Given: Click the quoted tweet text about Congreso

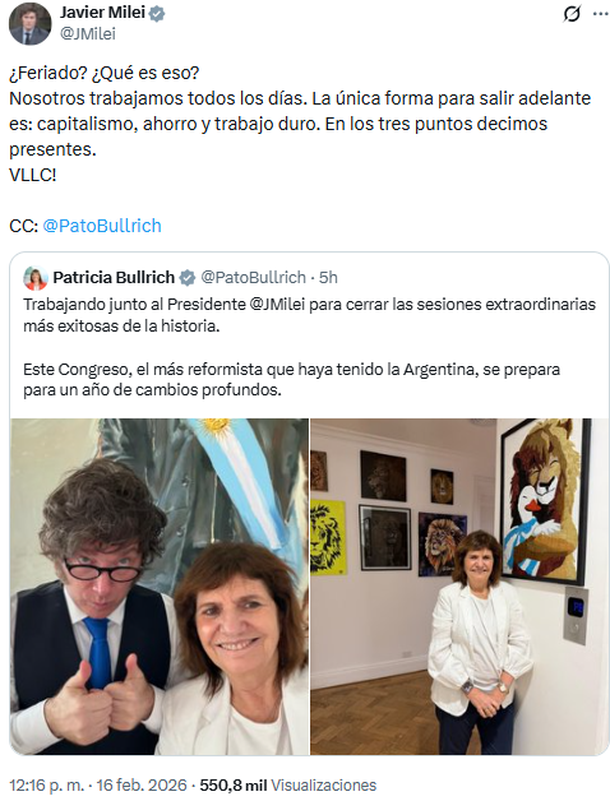Looking at the screenshot, I should point(292,380).
